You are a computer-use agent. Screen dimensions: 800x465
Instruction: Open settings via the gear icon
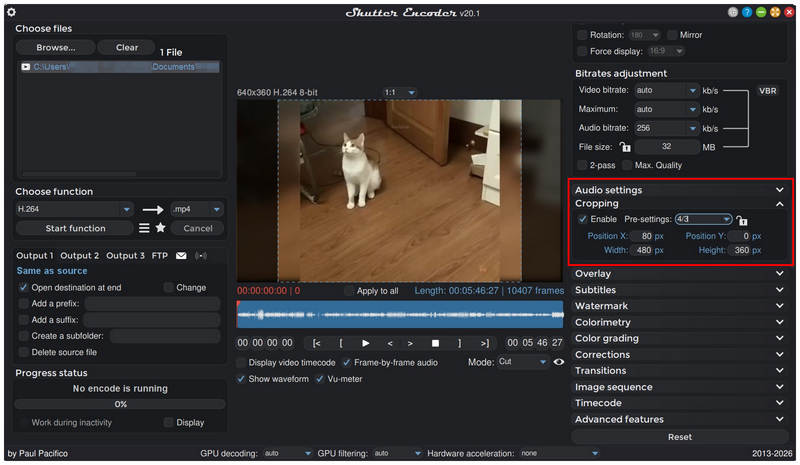pos(11,12)
